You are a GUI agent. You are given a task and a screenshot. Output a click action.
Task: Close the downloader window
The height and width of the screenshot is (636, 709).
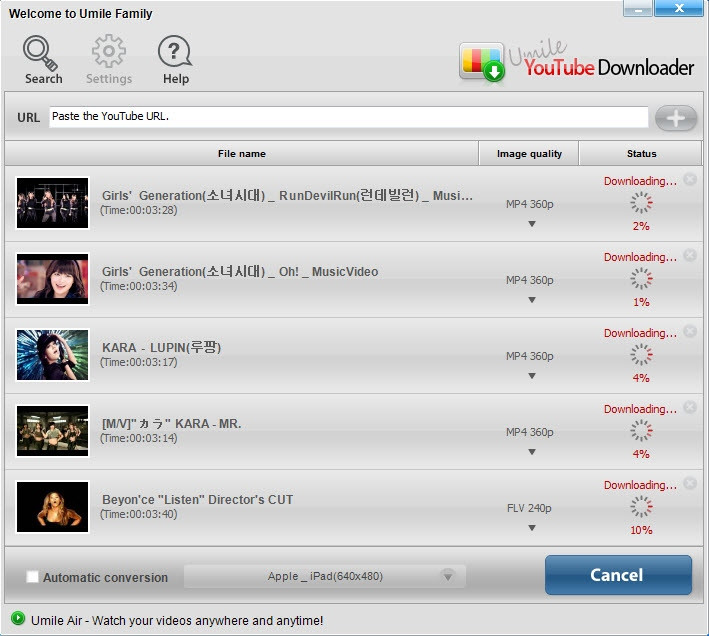click(x=679, y=8)
